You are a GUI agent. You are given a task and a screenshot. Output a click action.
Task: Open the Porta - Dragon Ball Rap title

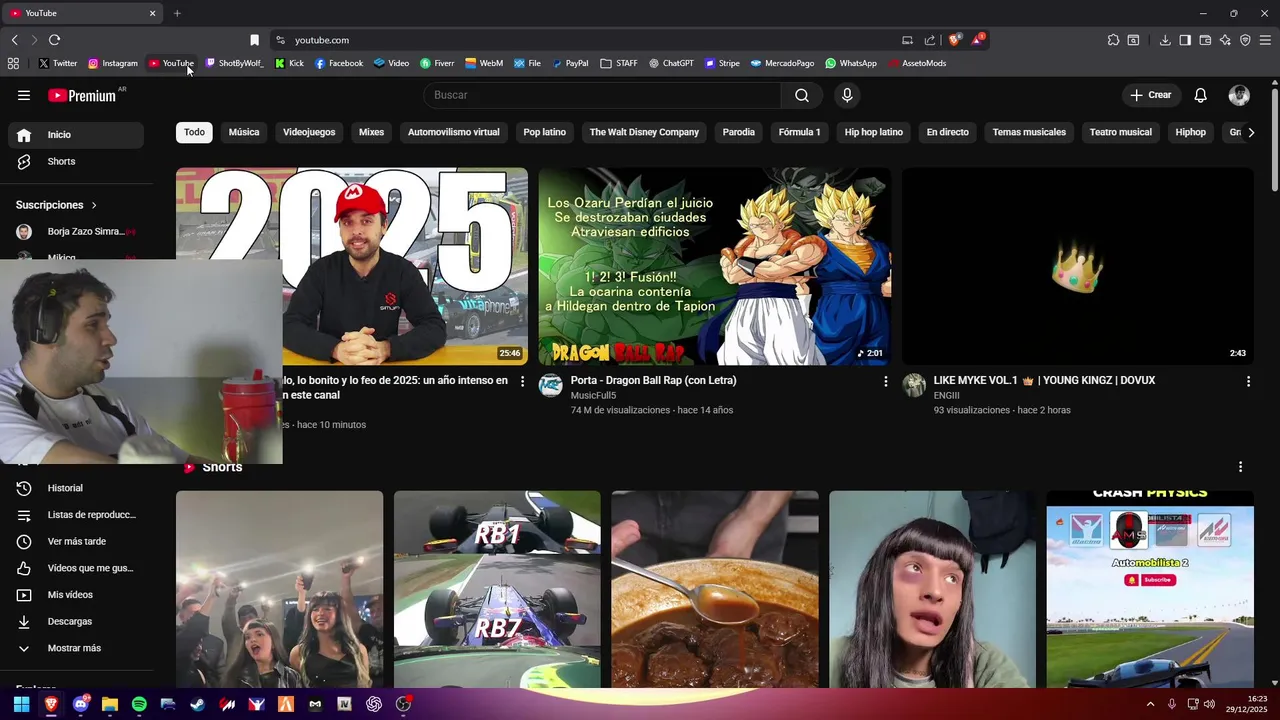654,381
